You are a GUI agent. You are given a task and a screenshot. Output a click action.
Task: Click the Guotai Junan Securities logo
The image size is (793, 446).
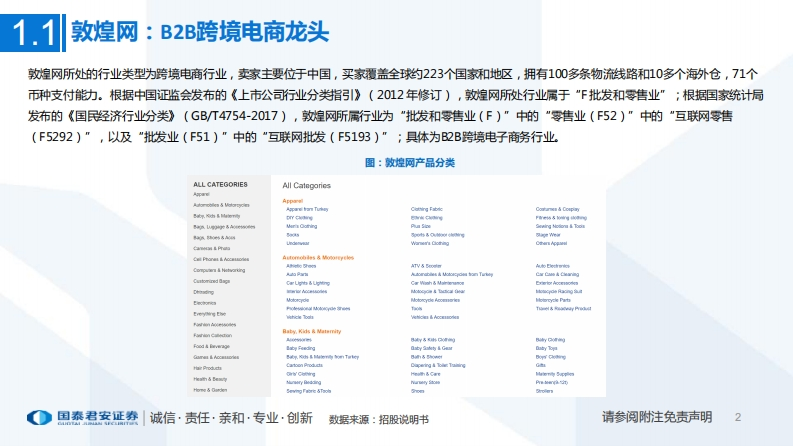[x=83, y=418]
